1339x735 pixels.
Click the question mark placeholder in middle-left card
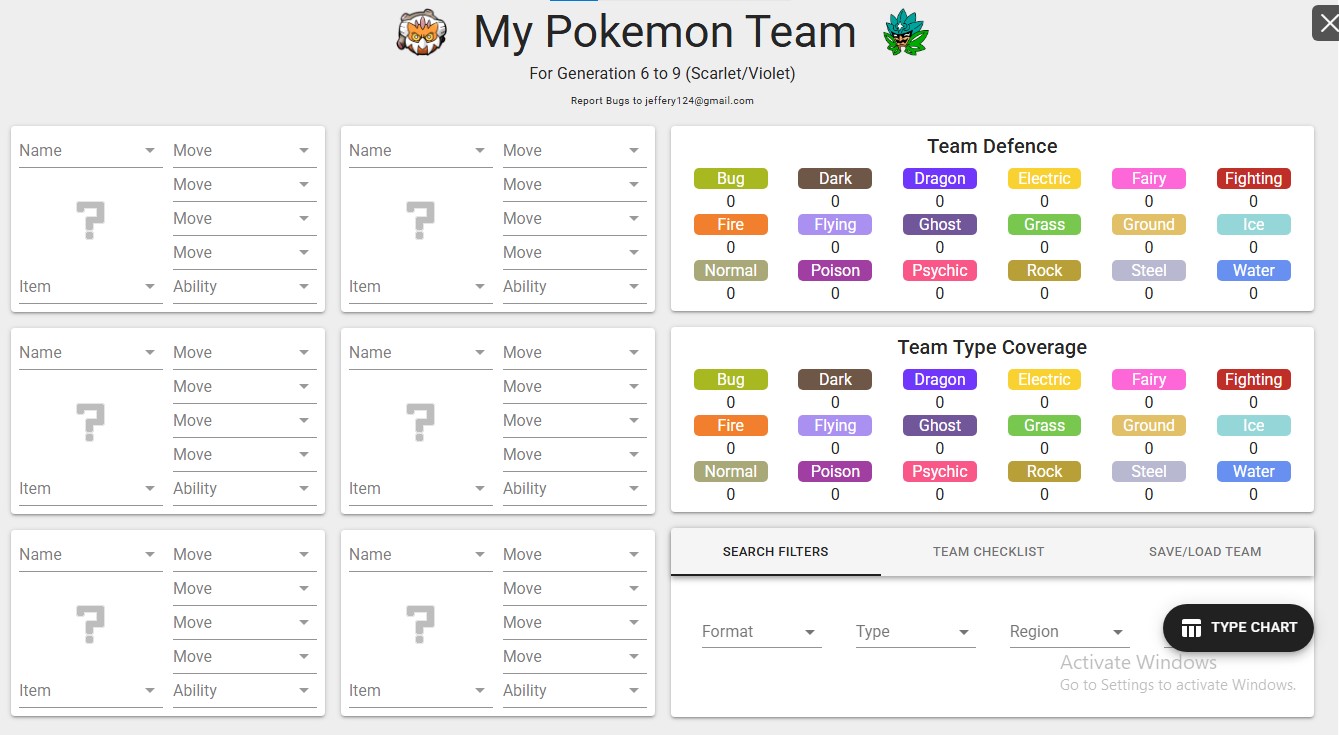pyautogui.click(x=90, y=421)
